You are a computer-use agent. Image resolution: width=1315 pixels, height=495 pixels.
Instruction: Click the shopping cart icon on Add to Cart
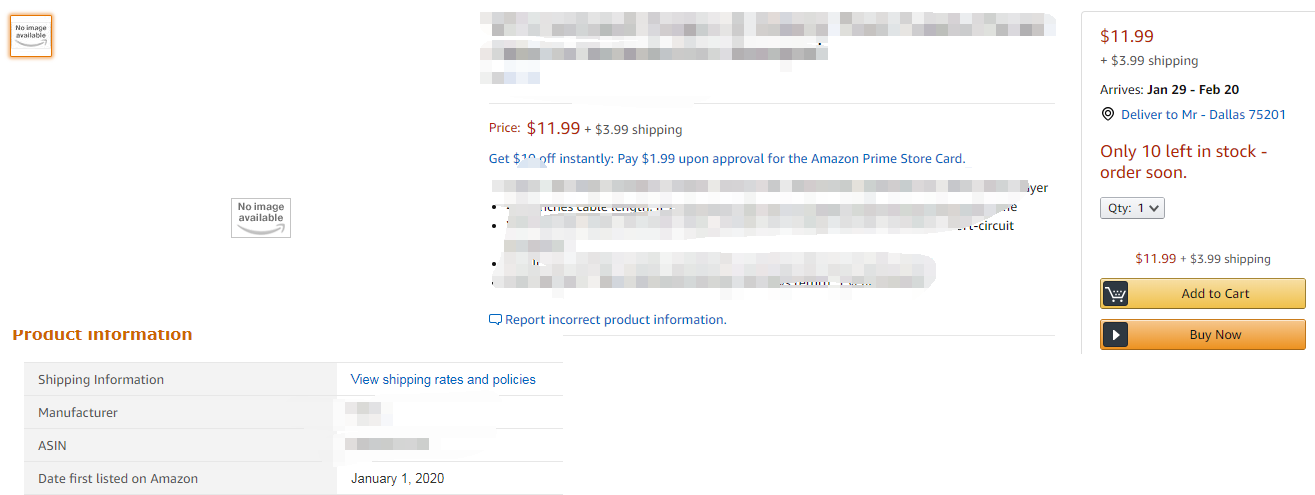click(1115, 294)
